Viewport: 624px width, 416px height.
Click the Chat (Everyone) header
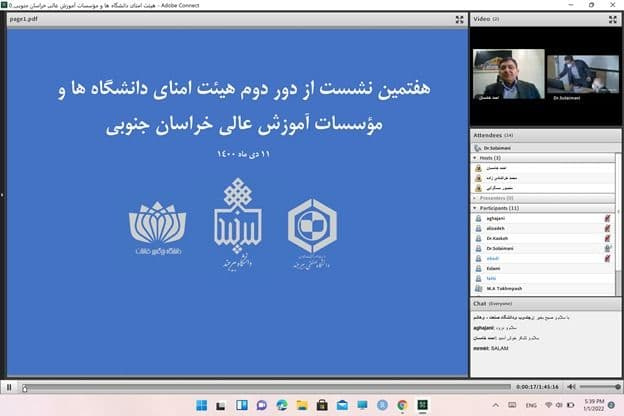[x=545, y=303]
